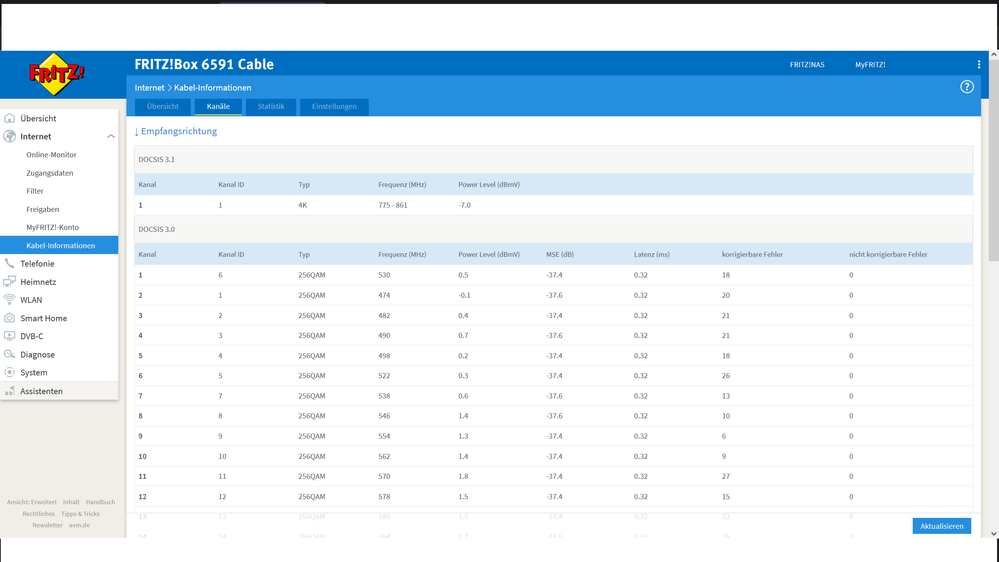Click the Smart Home icon
Screen dimensions: 999x562
click(10, 318)
